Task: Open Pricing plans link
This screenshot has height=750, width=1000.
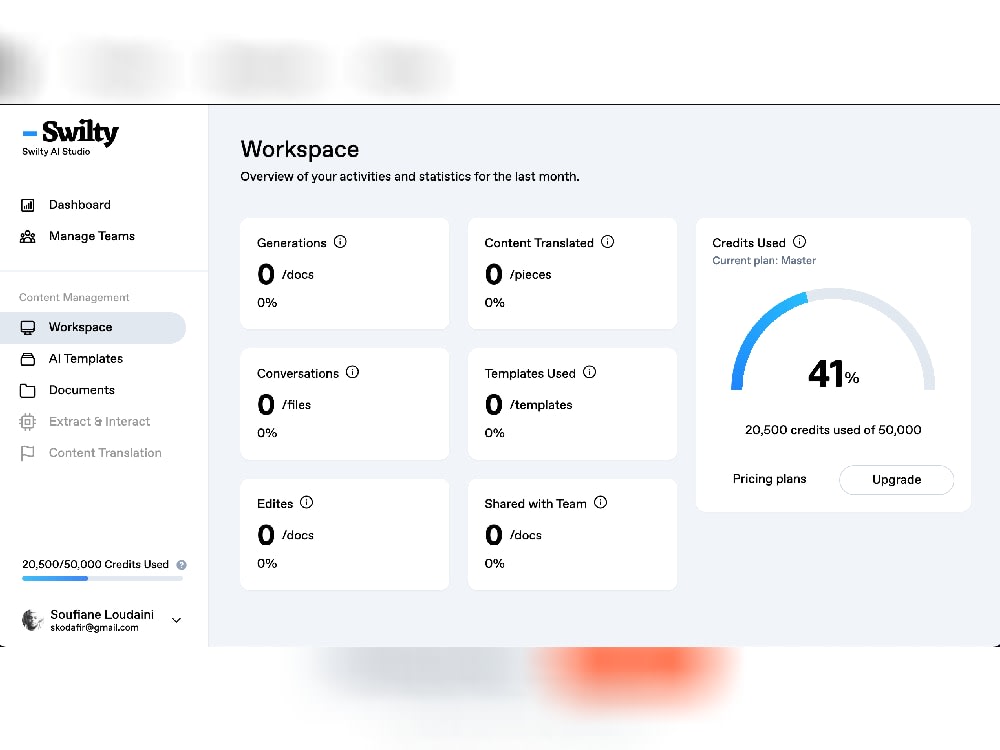Action: (769, 479)
